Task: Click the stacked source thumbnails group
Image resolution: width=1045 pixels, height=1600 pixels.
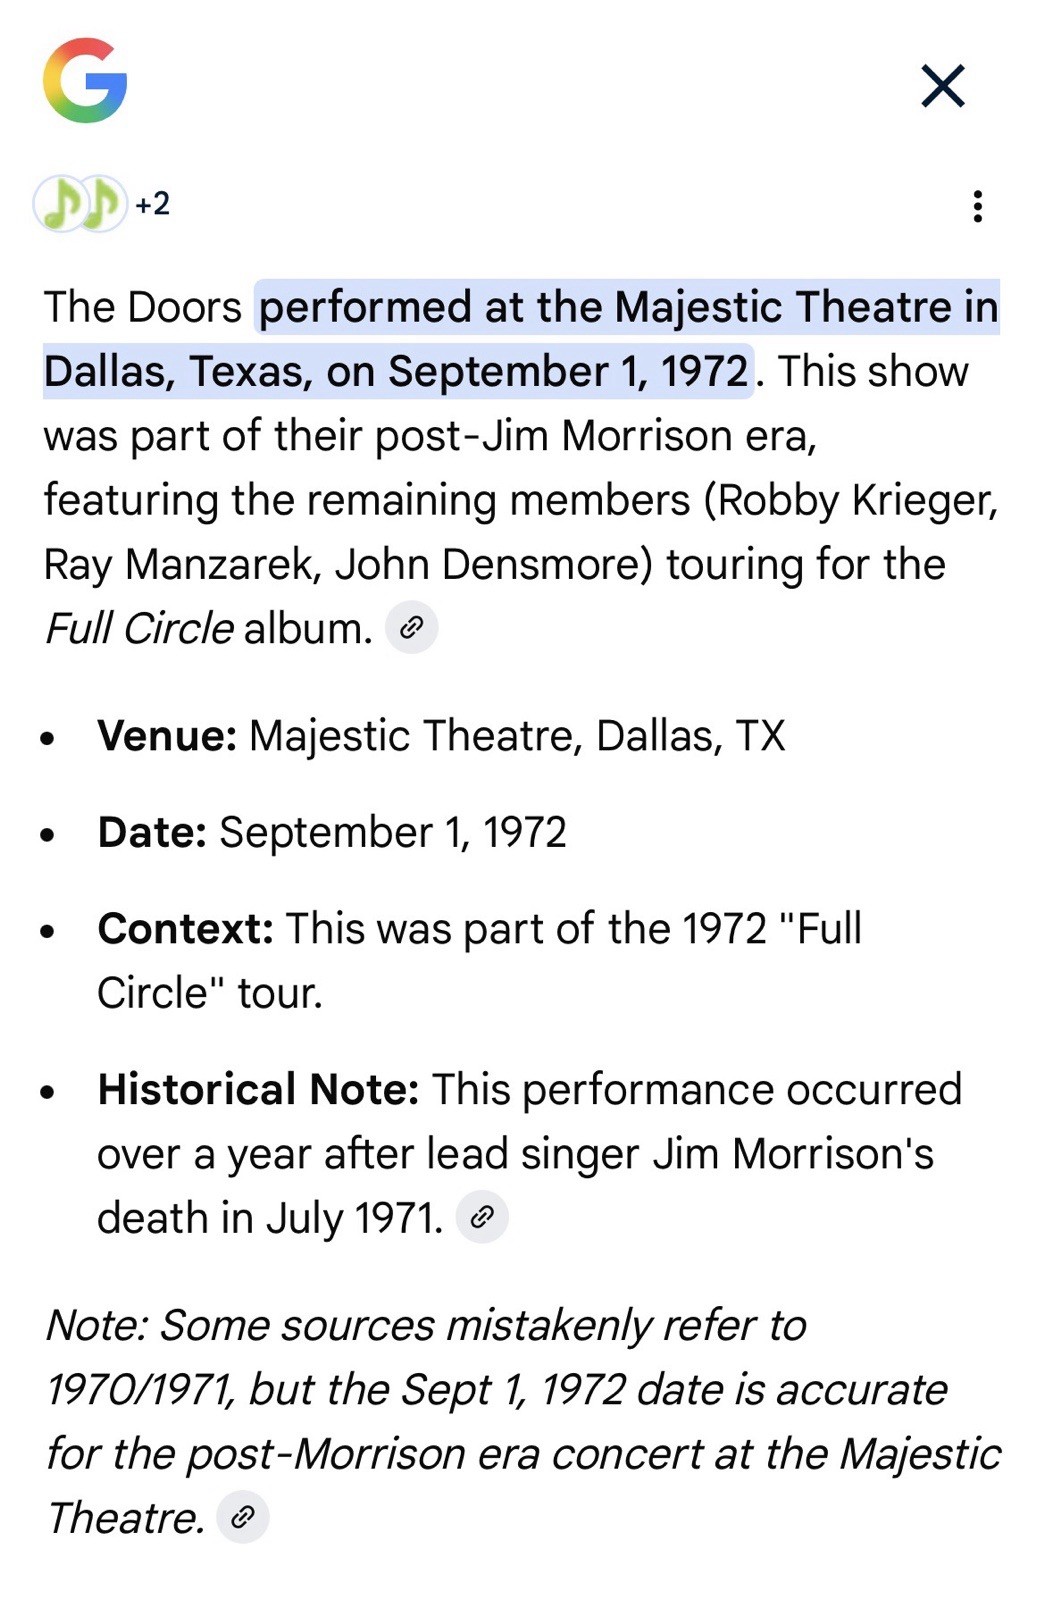Action: point(80,205)
